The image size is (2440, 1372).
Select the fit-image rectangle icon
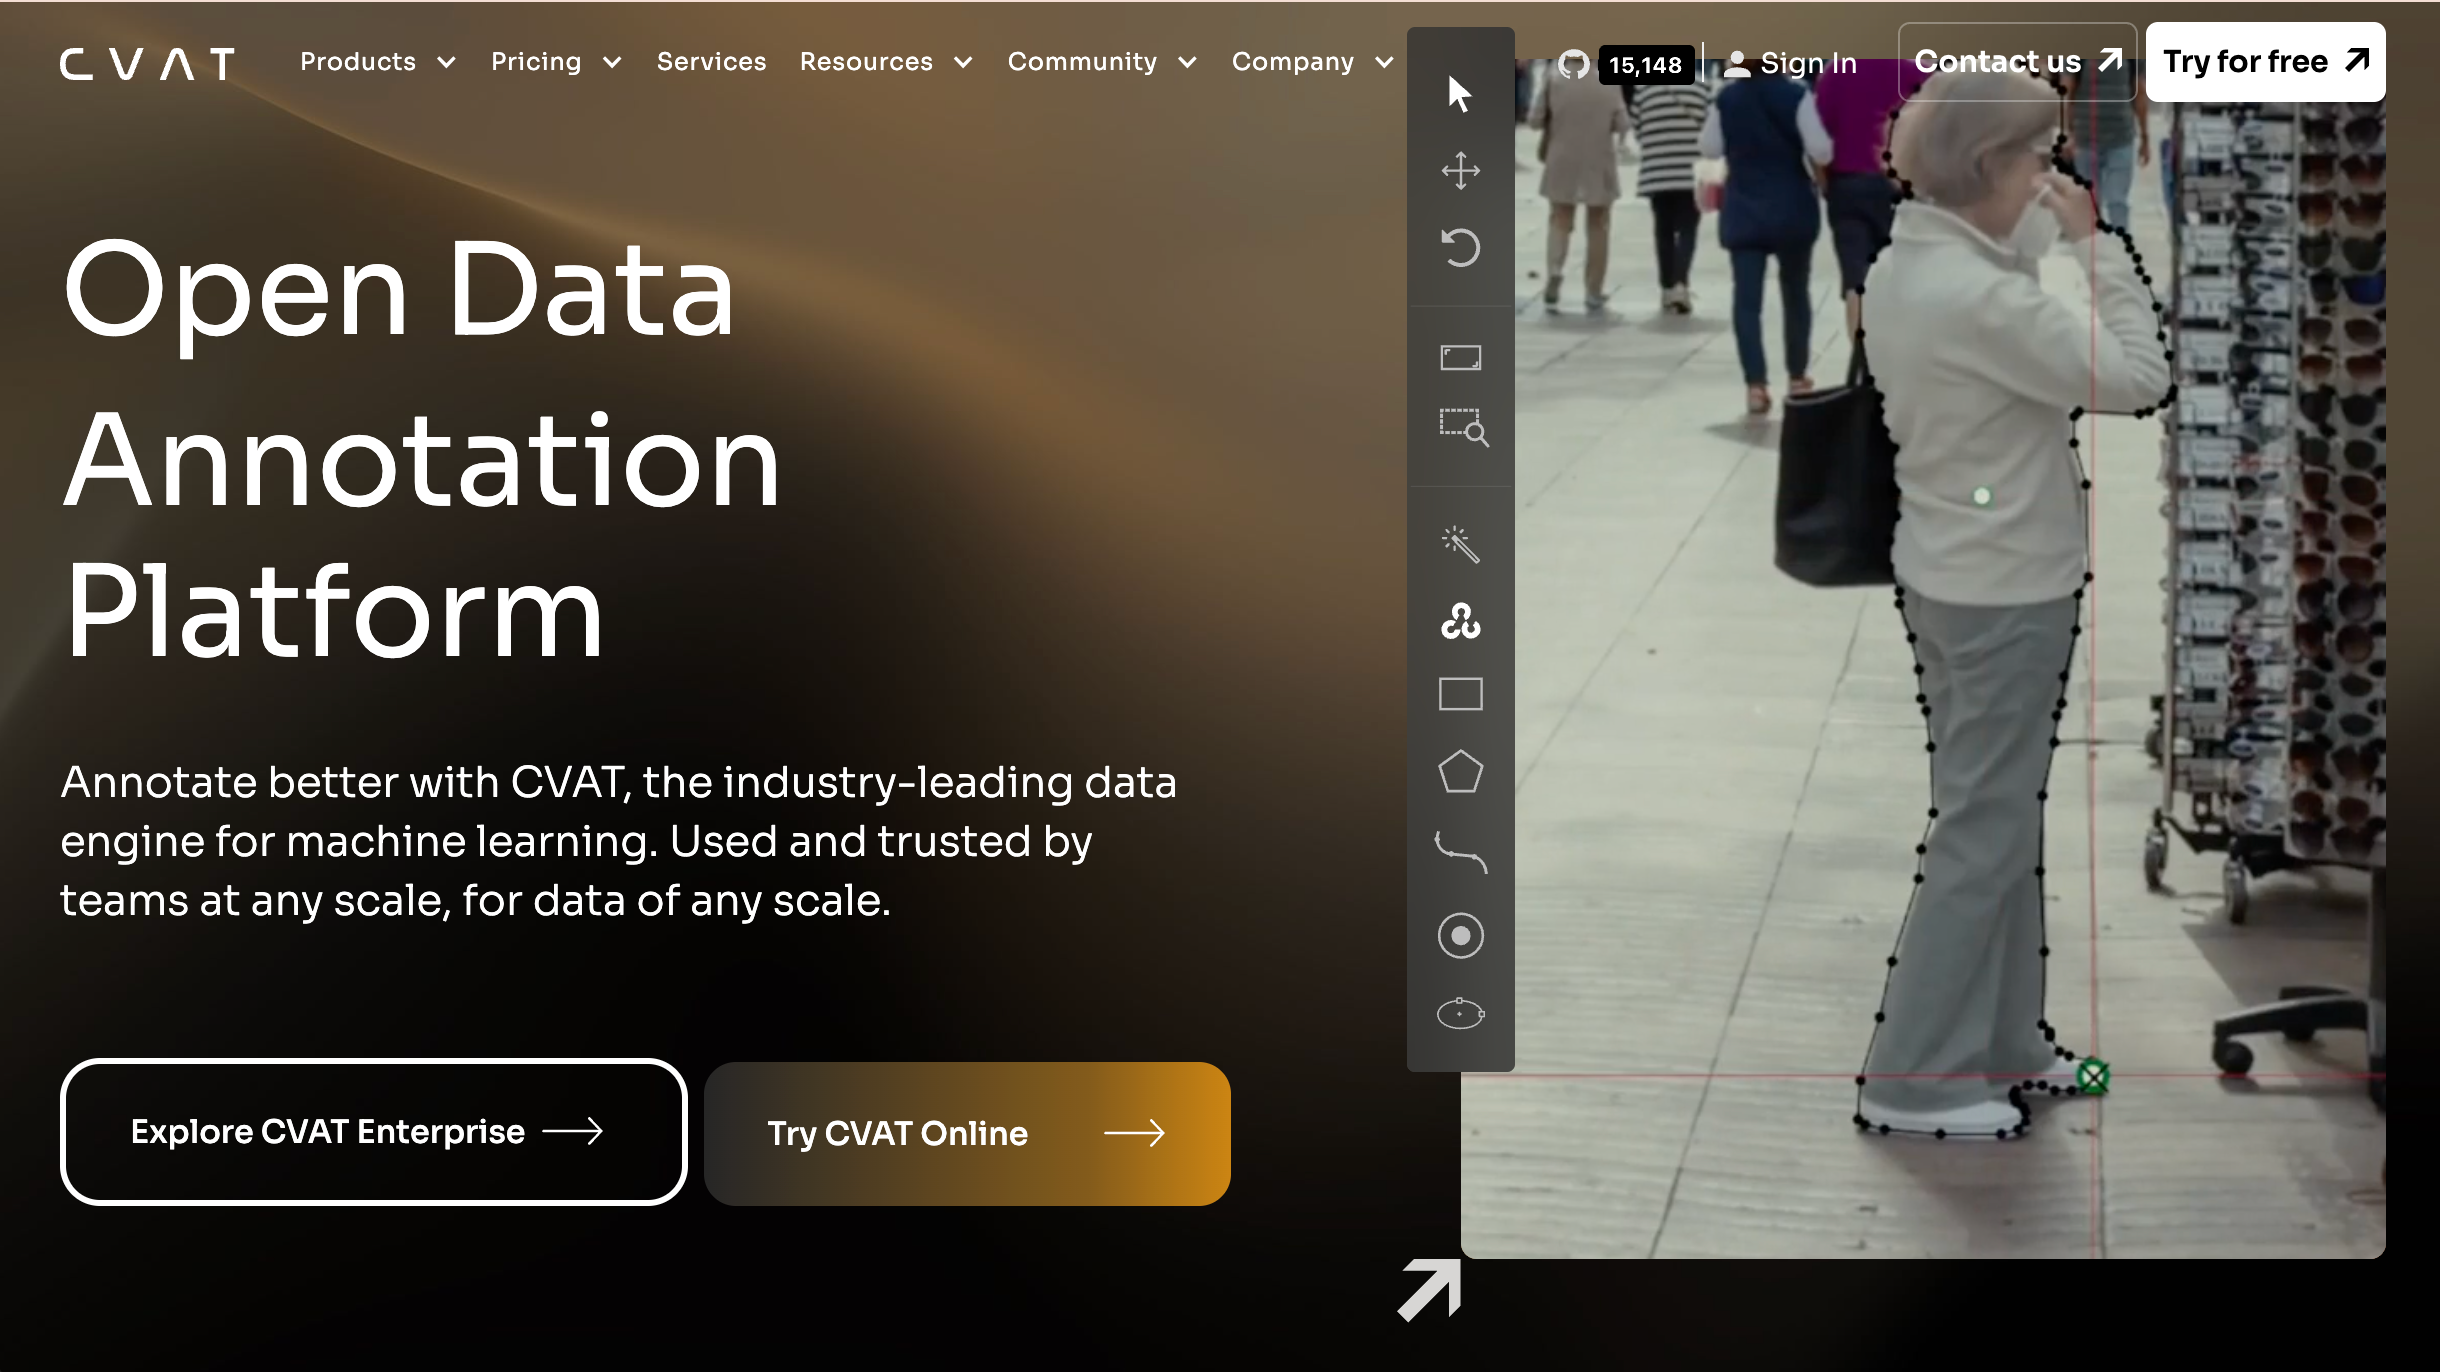point(1460,358)
